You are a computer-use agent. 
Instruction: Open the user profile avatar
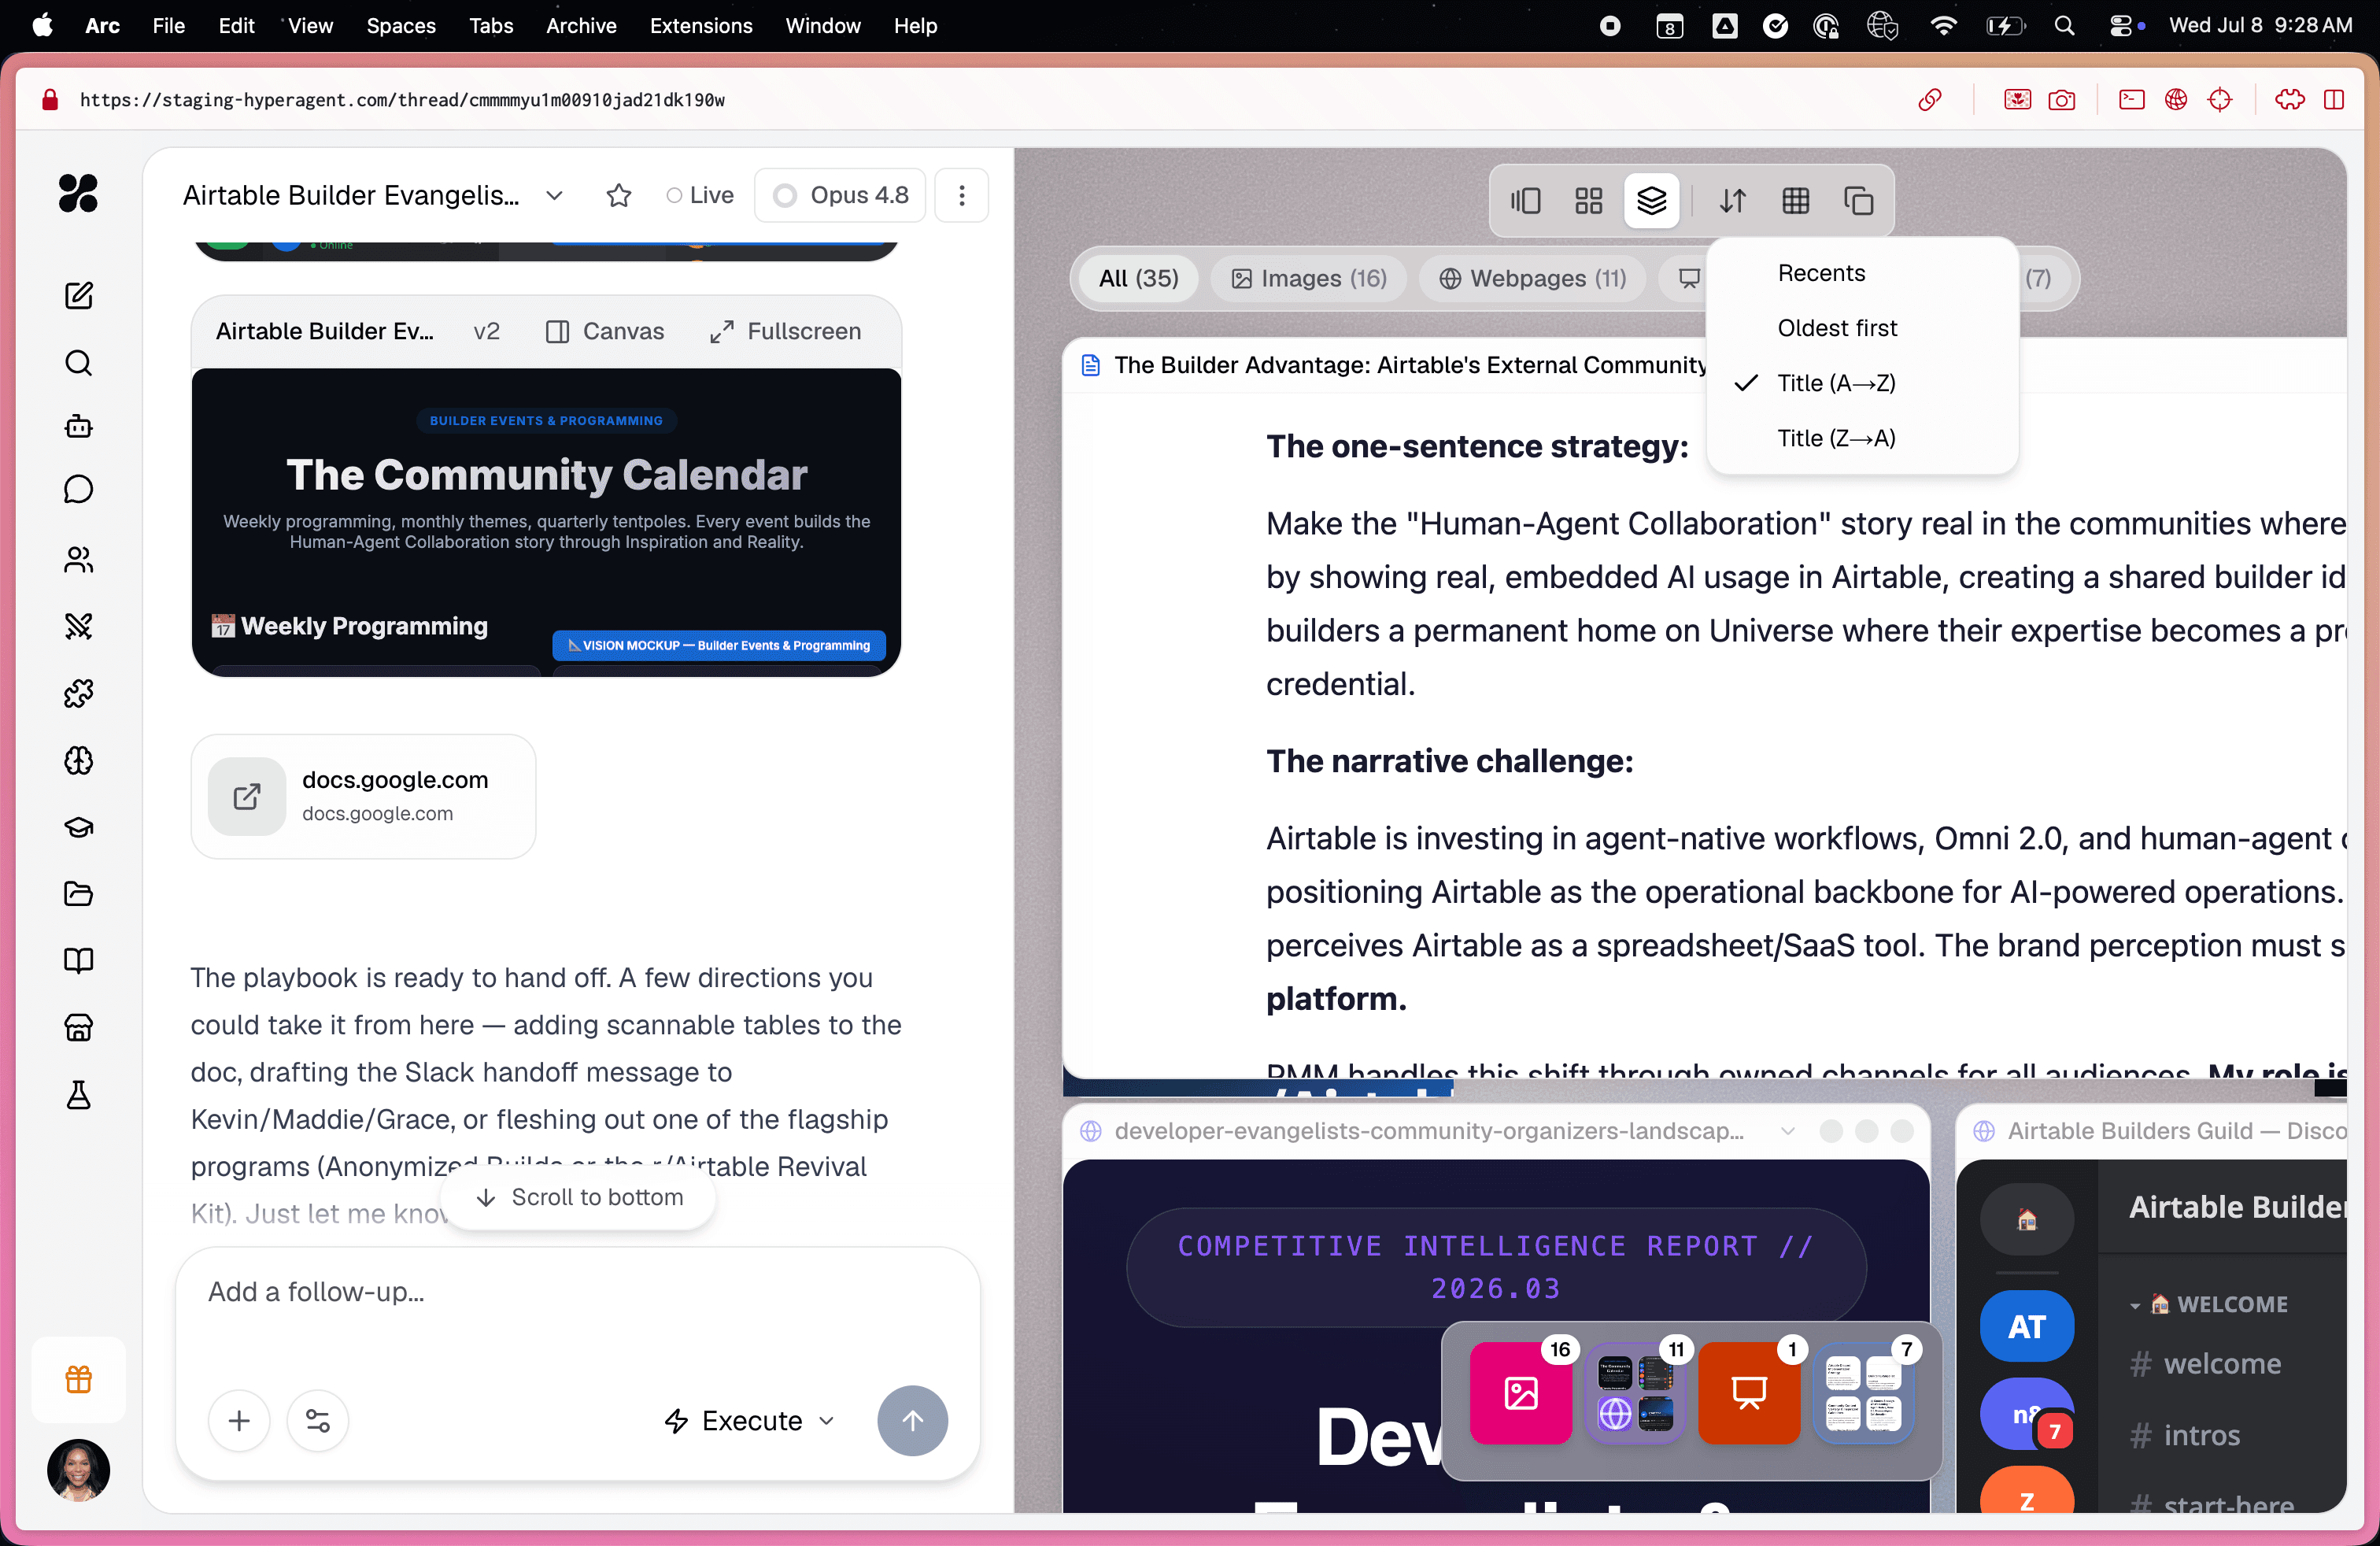pos(78,1469)
